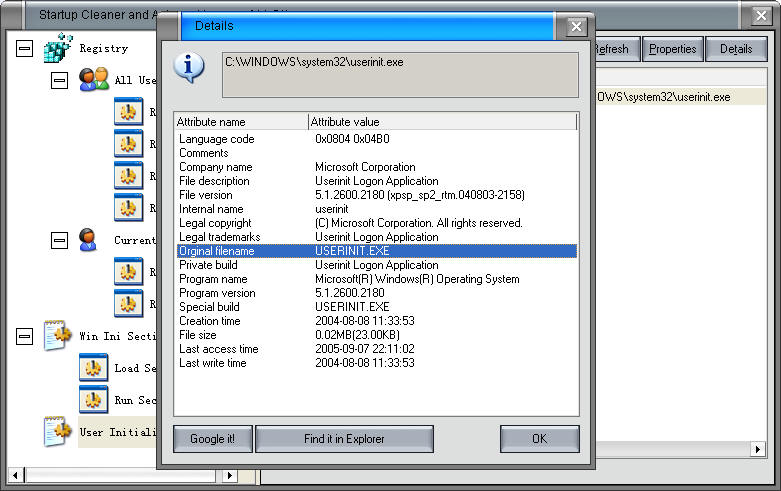Click the info bubble icon in Details dialog
Viewport: 781px width, 491px height.
tap(189, 66)
